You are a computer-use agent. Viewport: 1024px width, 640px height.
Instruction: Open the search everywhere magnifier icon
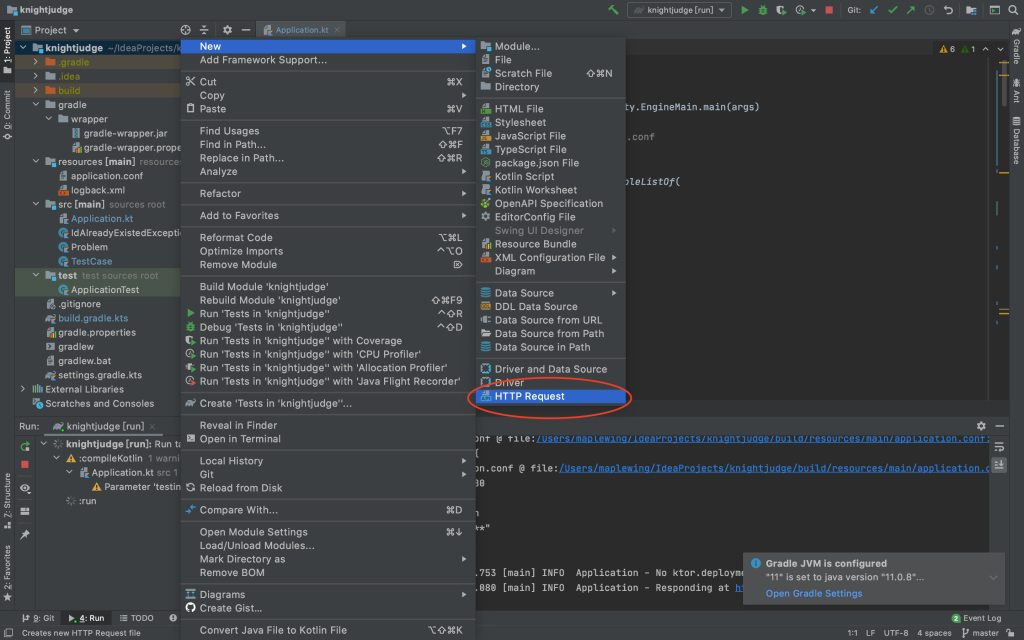pyautogui.click(x=1013, y=10)
